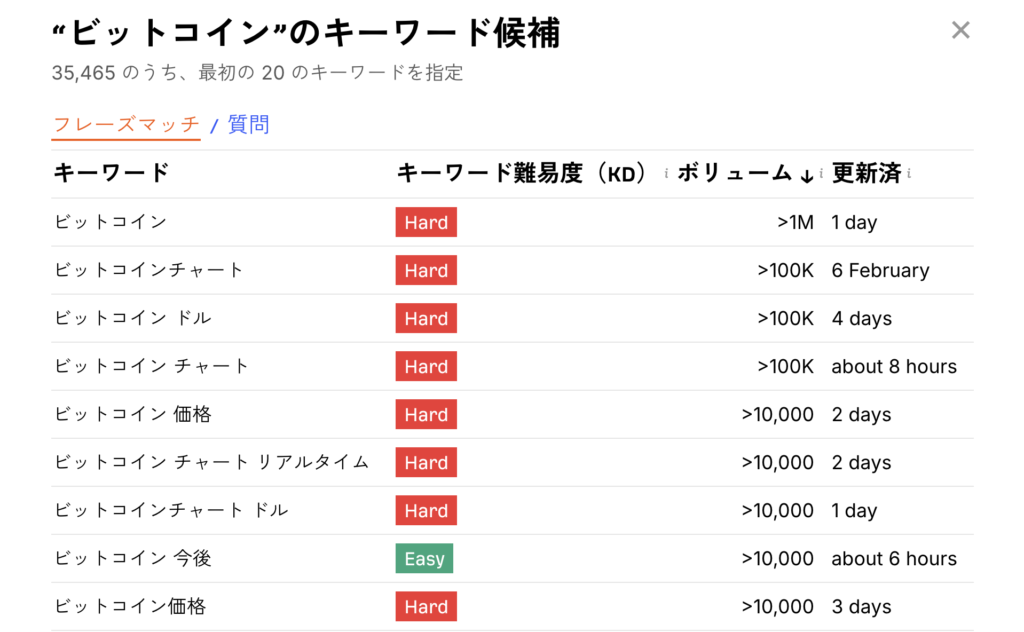Open the keyword ビットコイン
Screen dimensions: 1024x632
coord(111,222)
